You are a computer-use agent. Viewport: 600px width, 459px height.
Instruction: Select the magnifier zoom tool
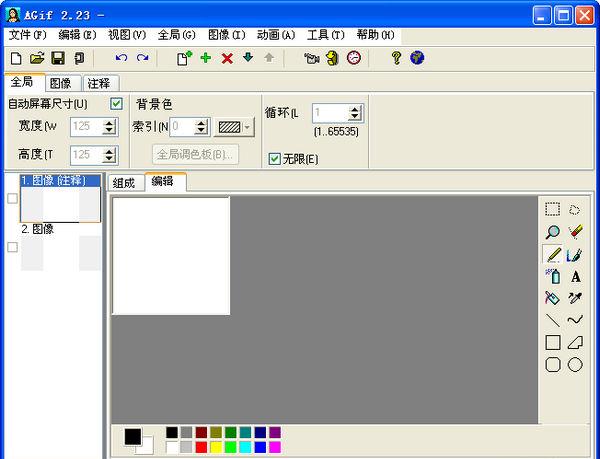[553, 232]
